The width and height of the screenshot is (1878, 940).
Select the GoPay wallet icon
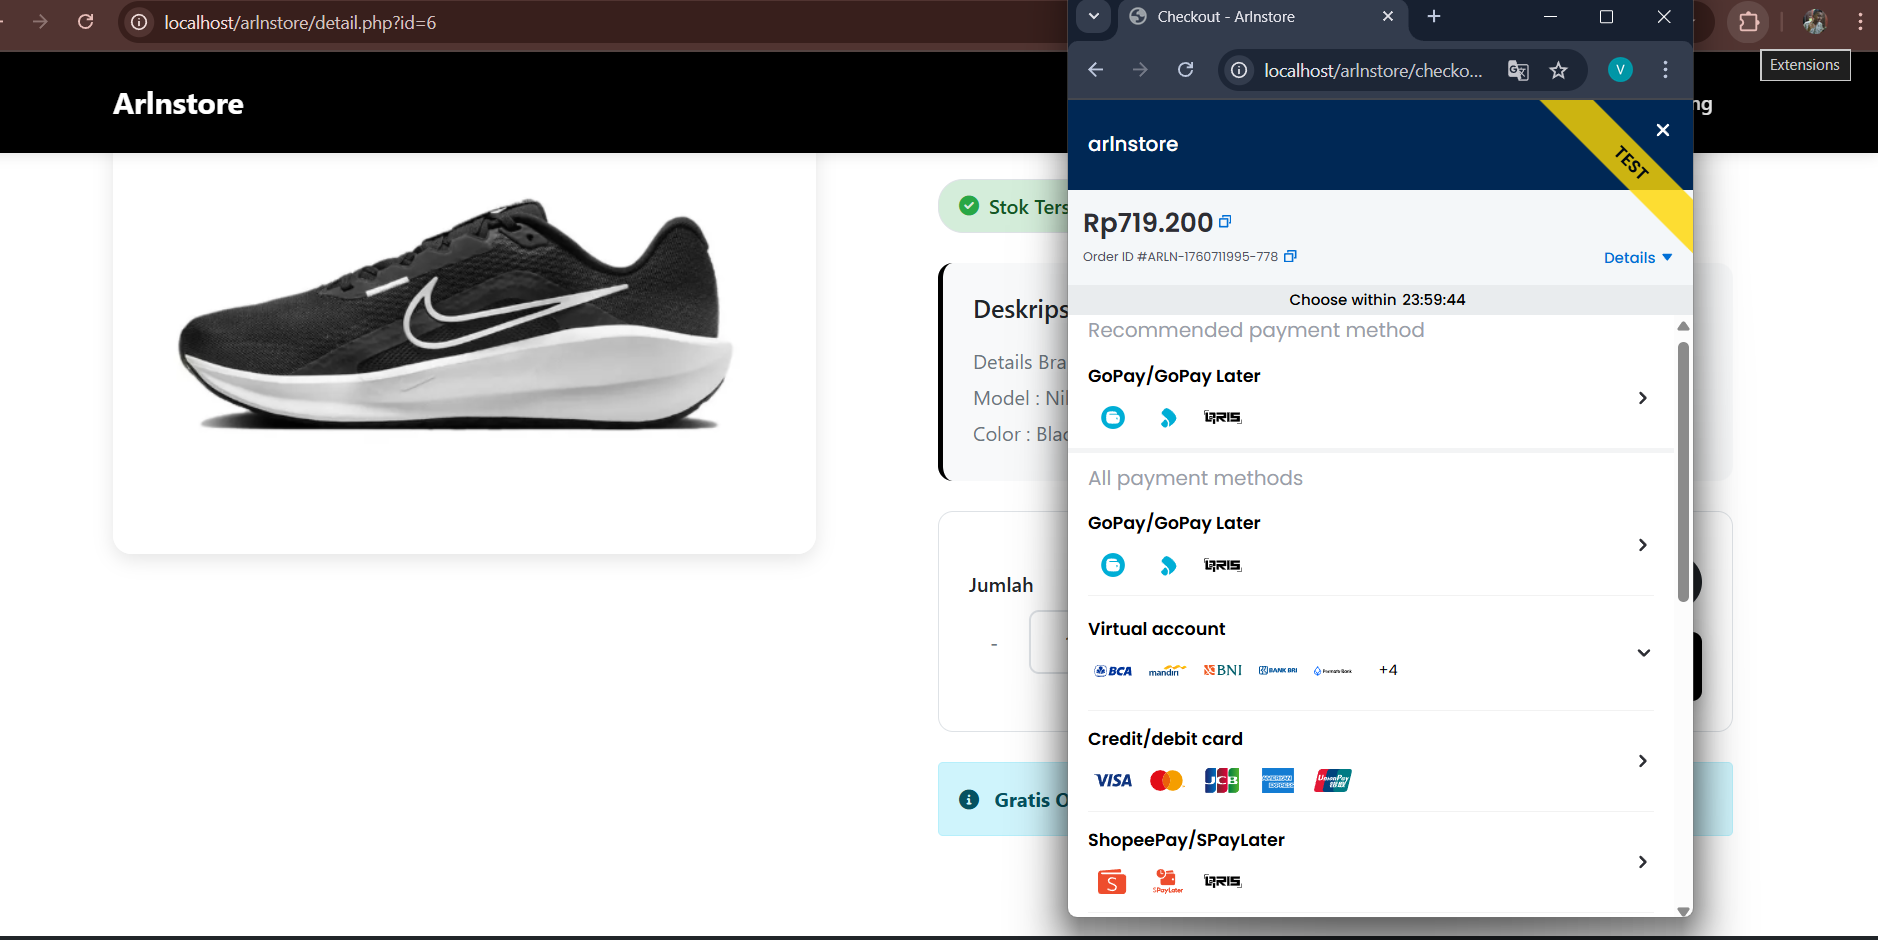coord(1112,417)
